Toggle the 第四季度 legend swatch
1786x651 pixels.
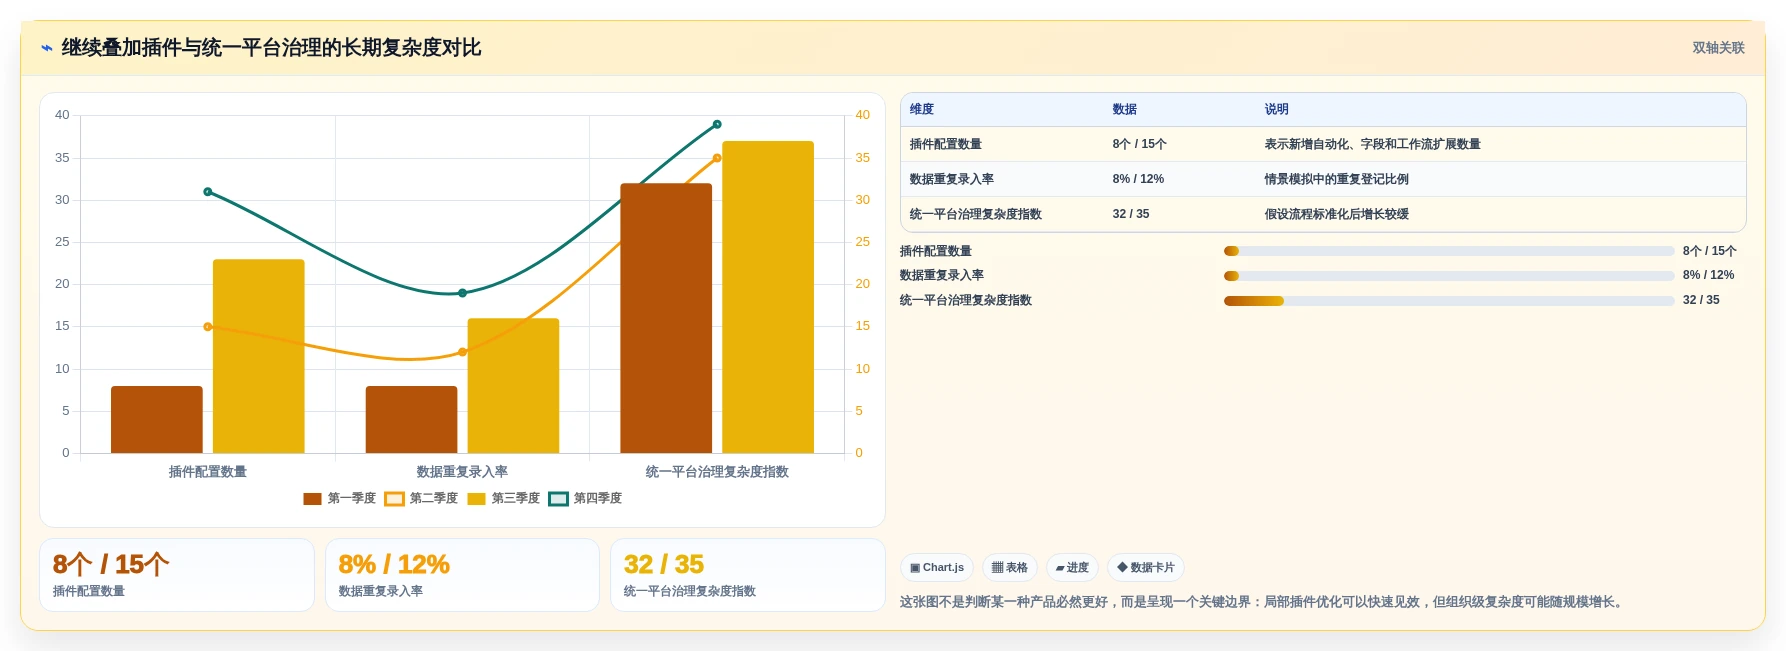pyautogui.click(x=558, y=499)
